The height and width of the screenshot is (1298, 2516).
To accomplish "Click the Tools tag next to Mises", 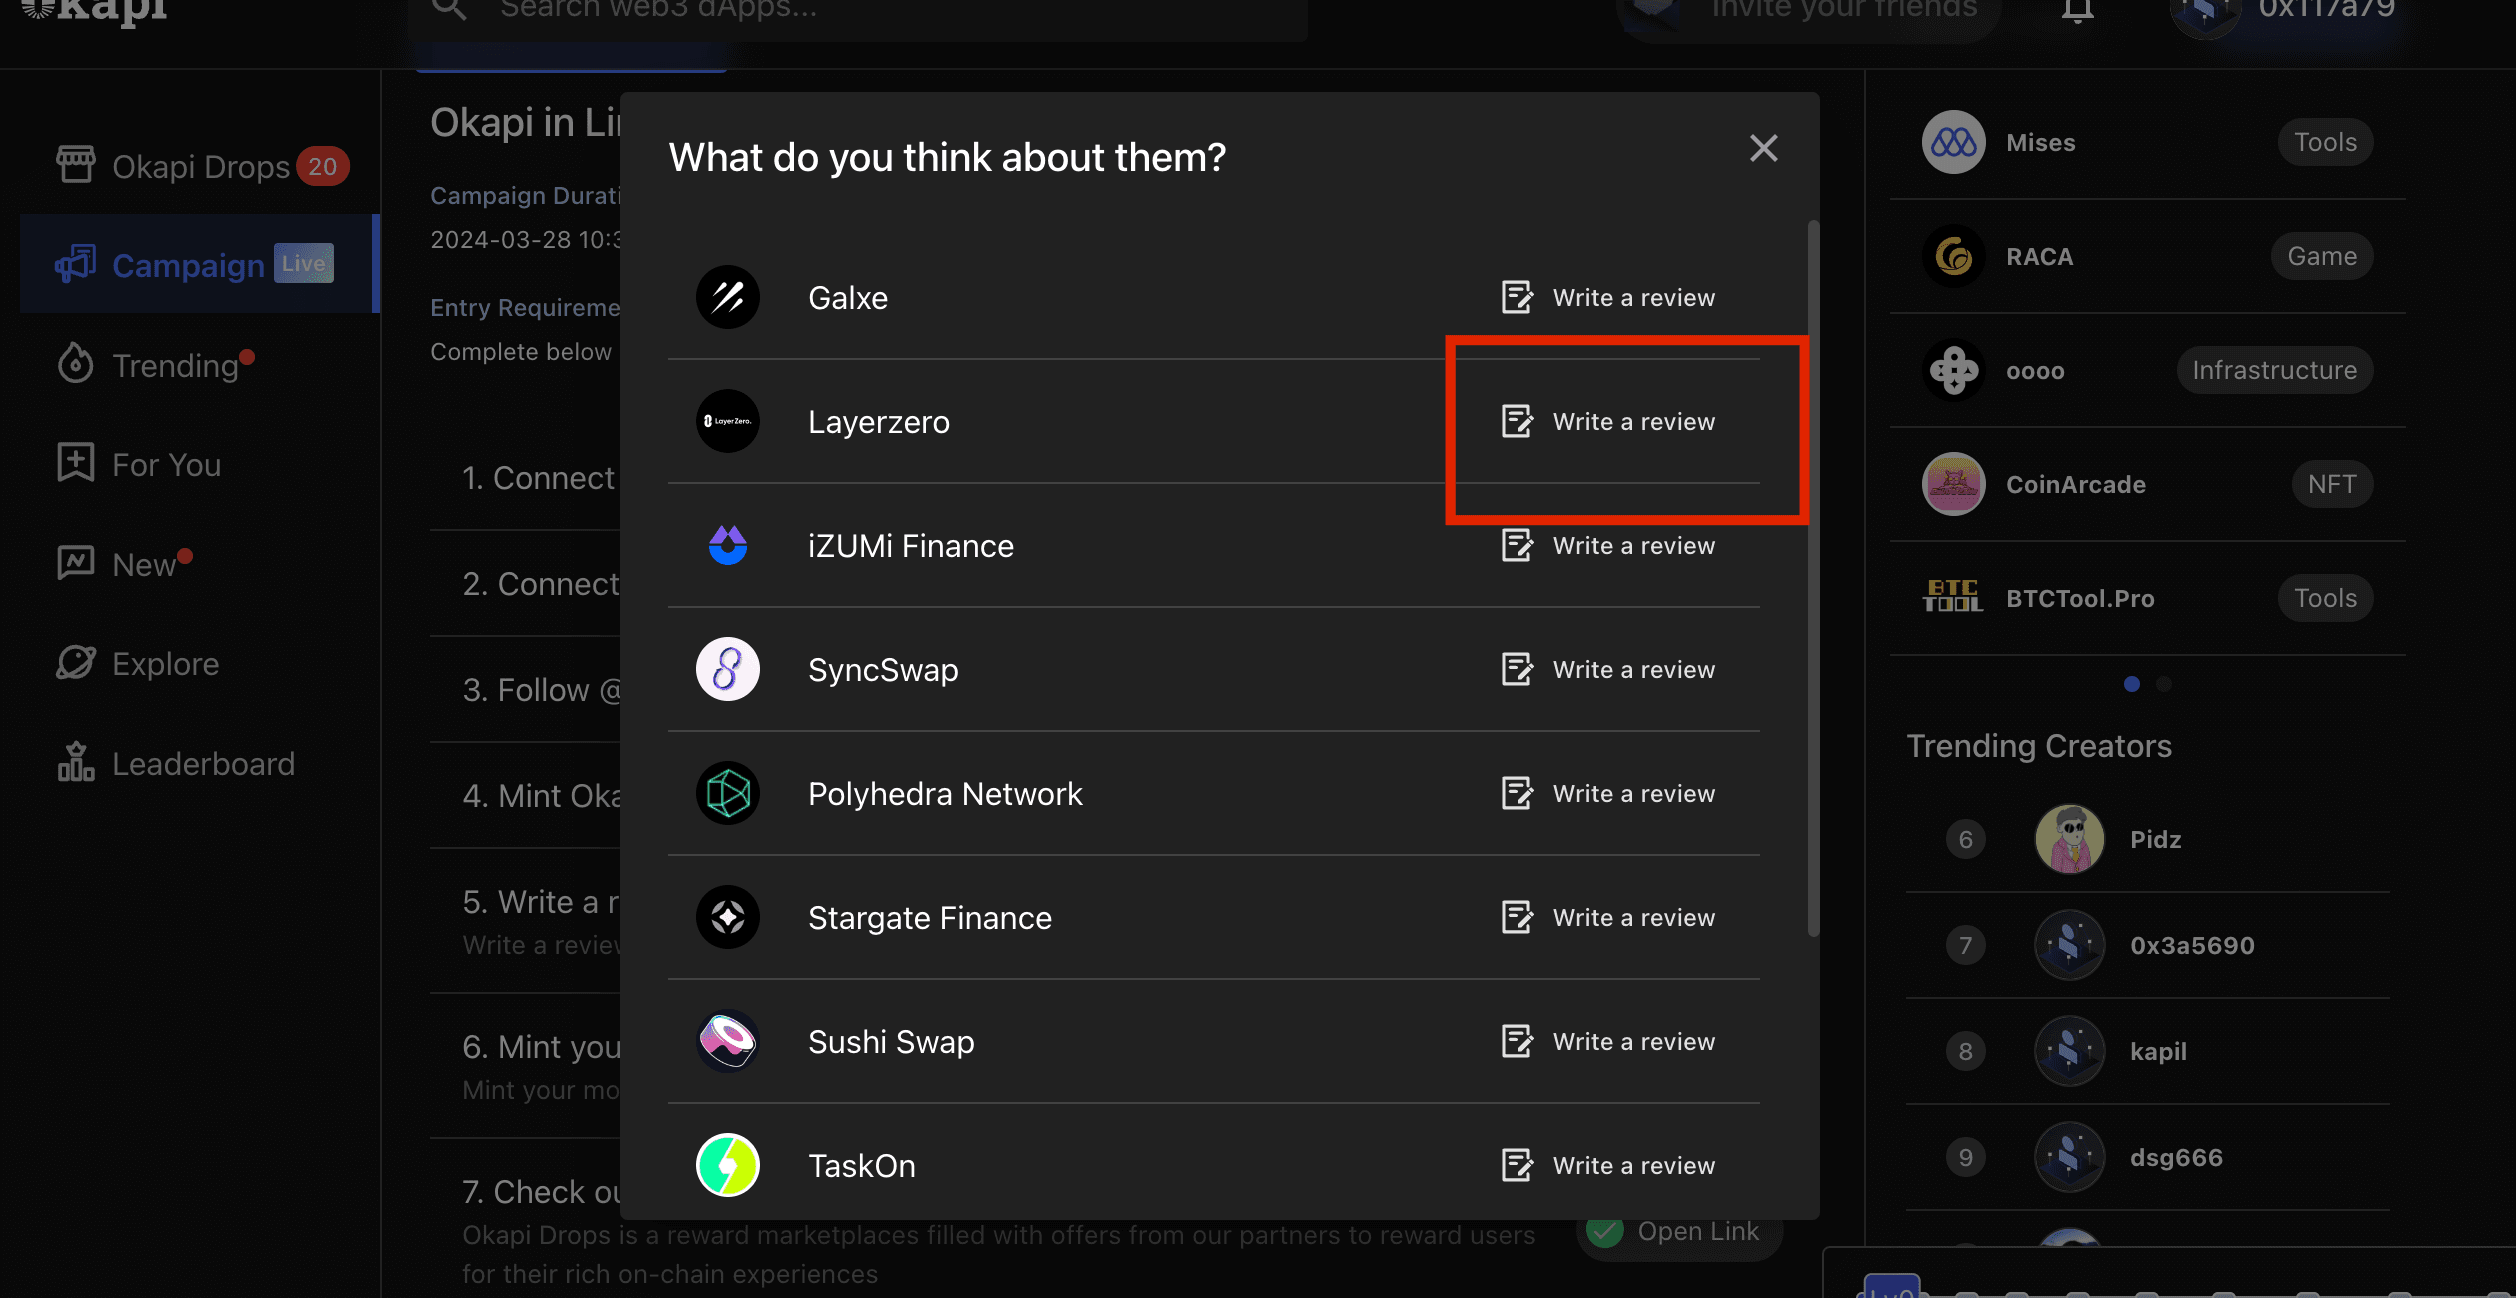I will coord(2325,142).
